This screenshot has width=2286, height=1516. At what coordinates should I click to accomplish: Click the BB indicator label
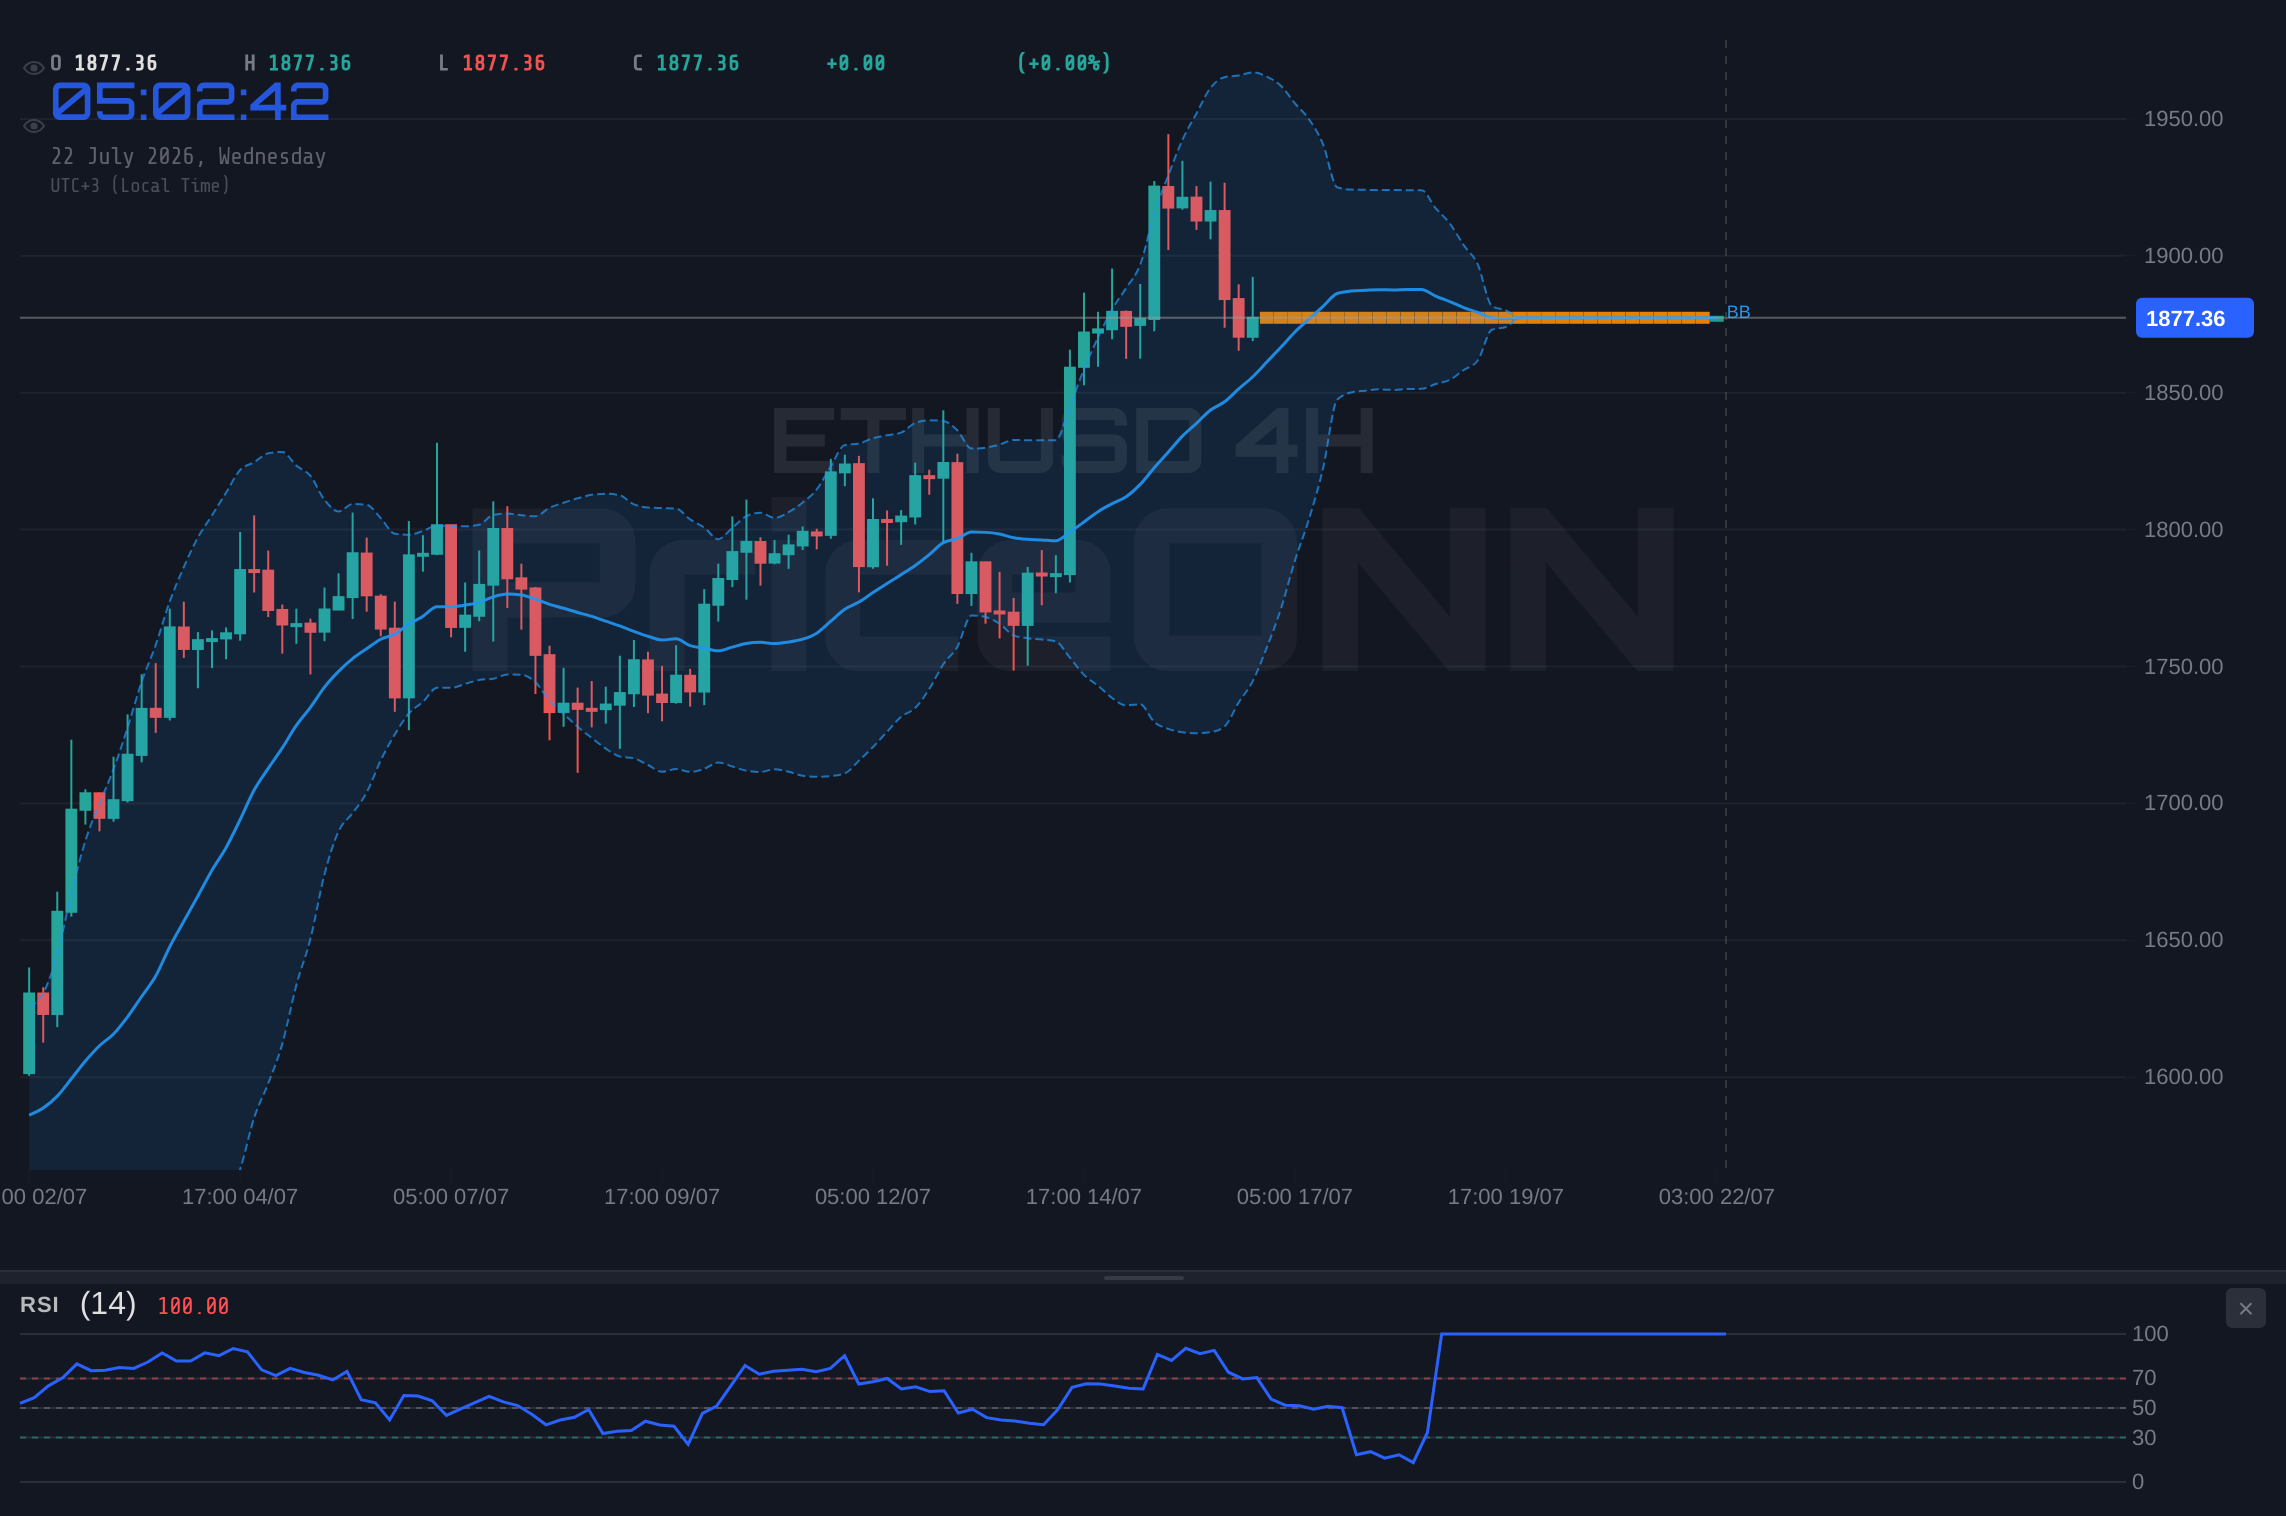coord(1738,312)
